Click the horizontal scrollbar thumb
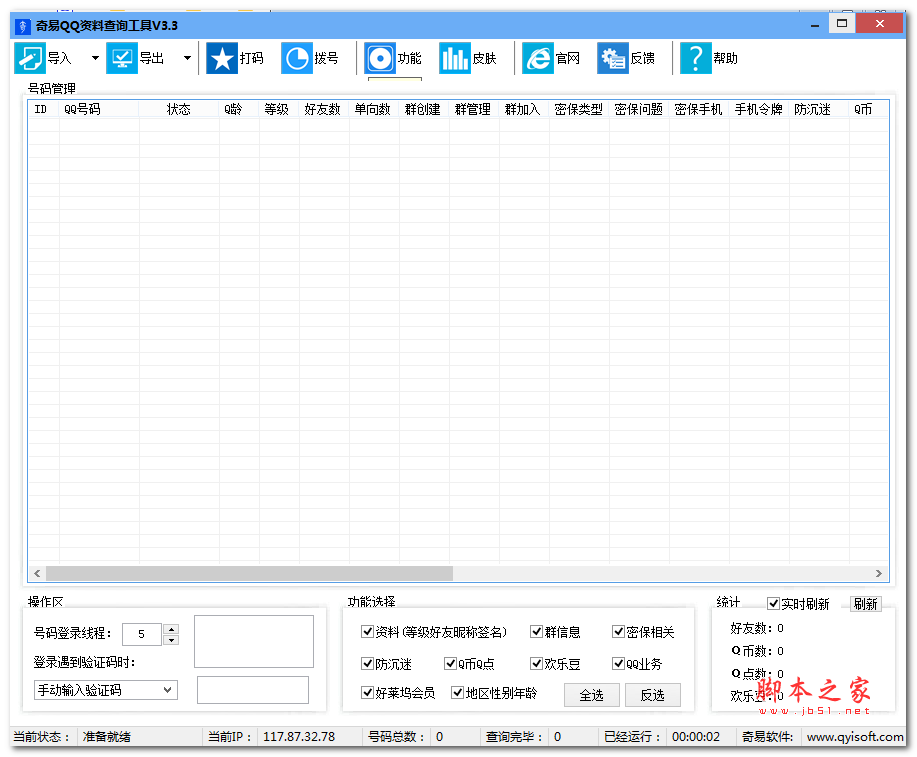Viewport: 917px width, 757px height. 249,573
